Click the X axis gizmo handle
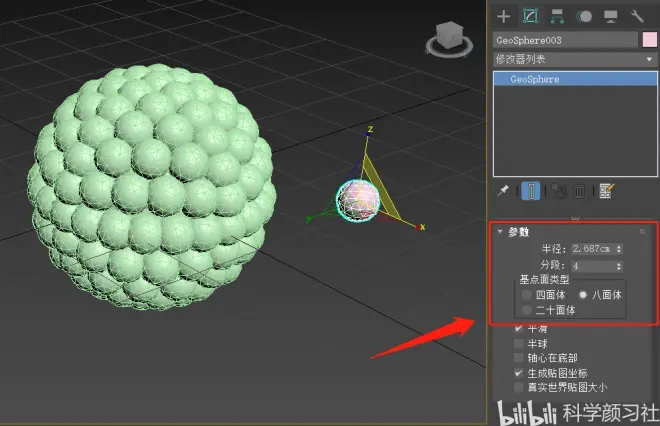This screenshot has width=660, height=426. point(420,227)
